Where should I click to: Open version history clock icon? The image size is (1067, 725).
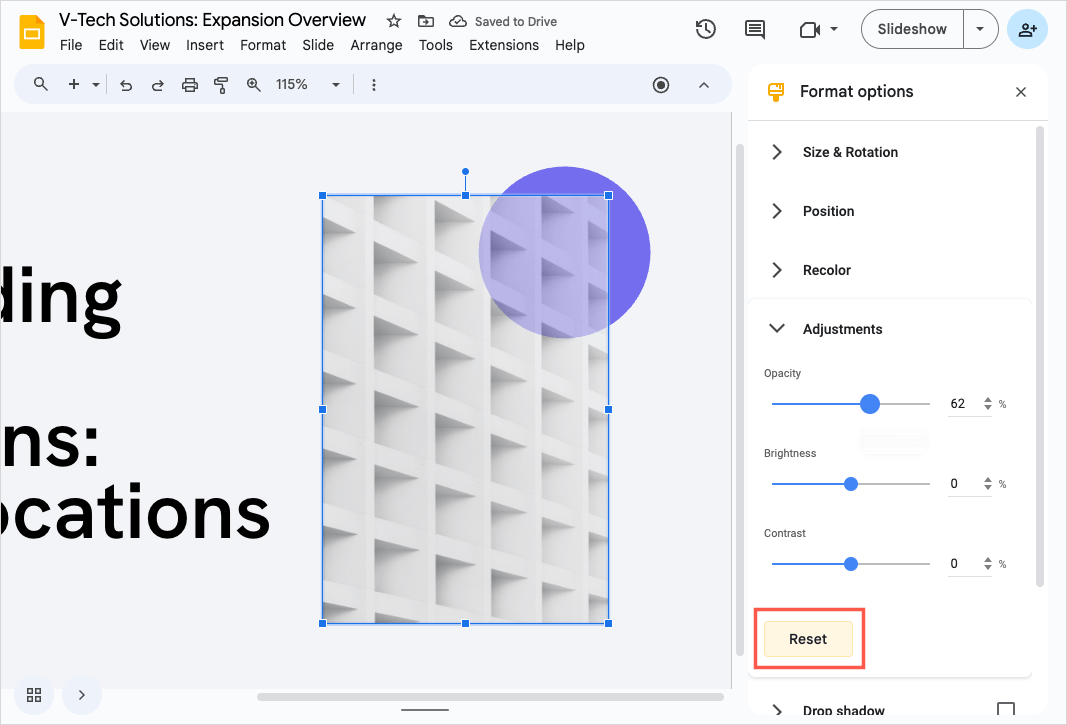(706, 29)
